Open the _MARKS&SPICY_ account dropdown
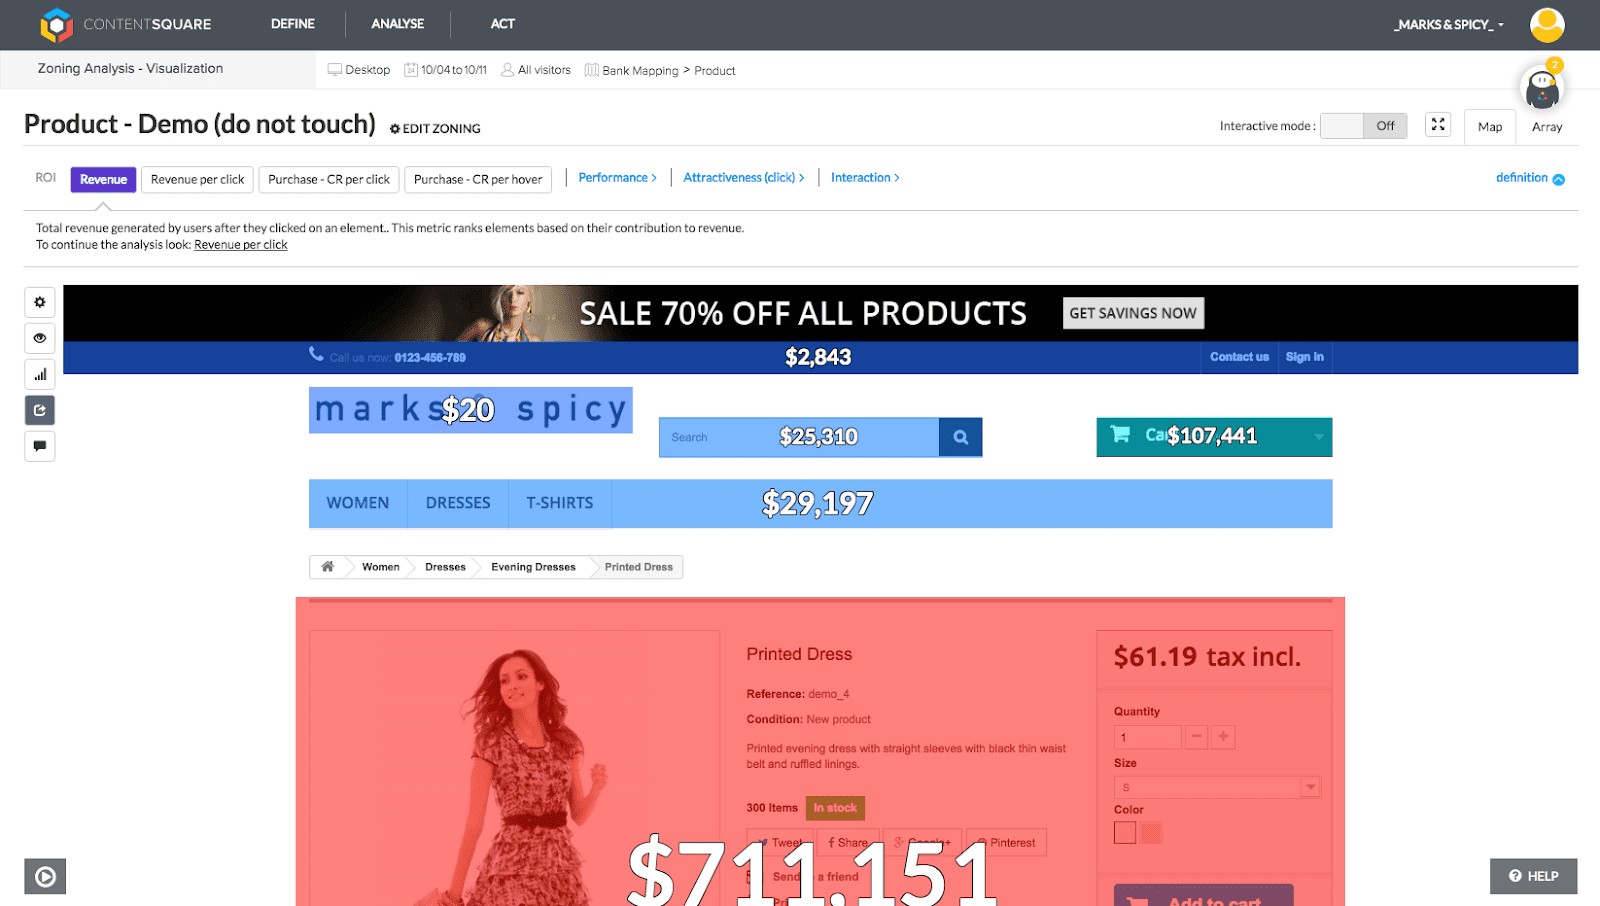 (x=1448, y=25)
